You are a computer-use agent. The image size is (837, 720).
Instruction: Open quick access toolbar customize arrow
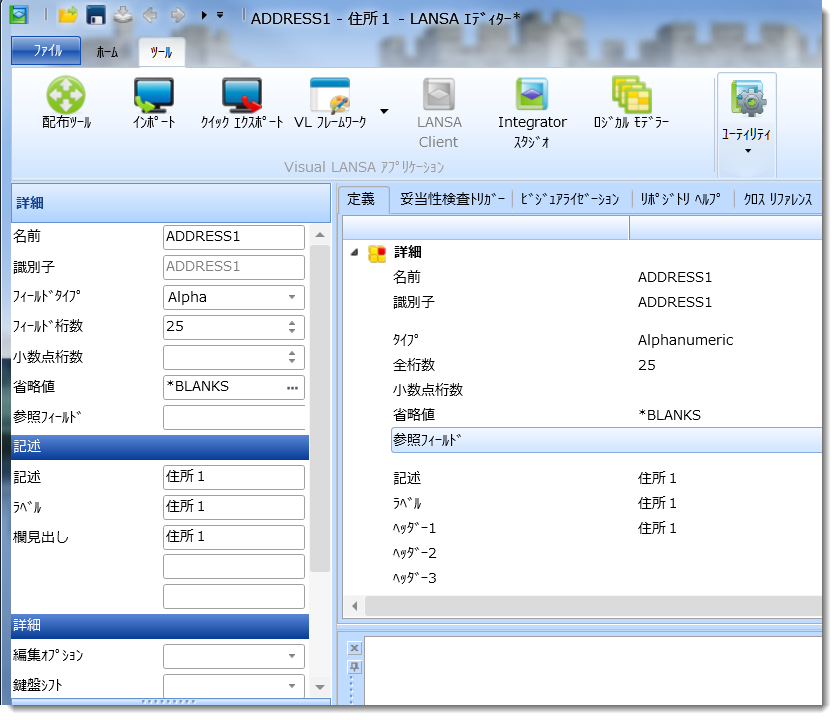click(220, 15)
